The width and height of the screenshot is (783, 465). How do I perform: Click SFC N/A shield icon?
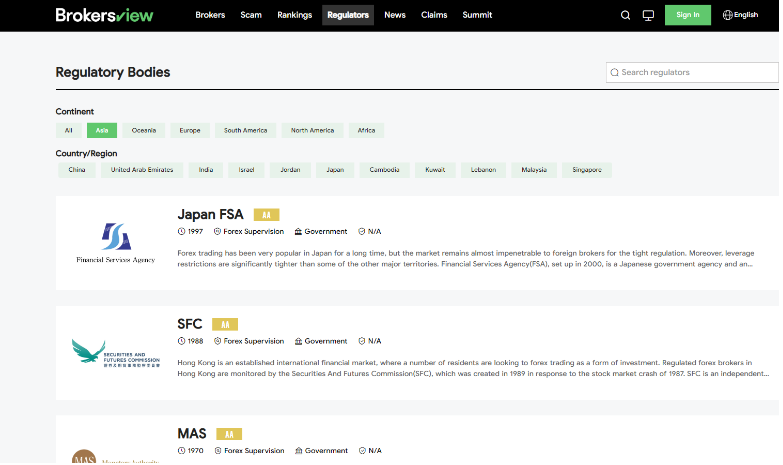[x=362, y=341]
